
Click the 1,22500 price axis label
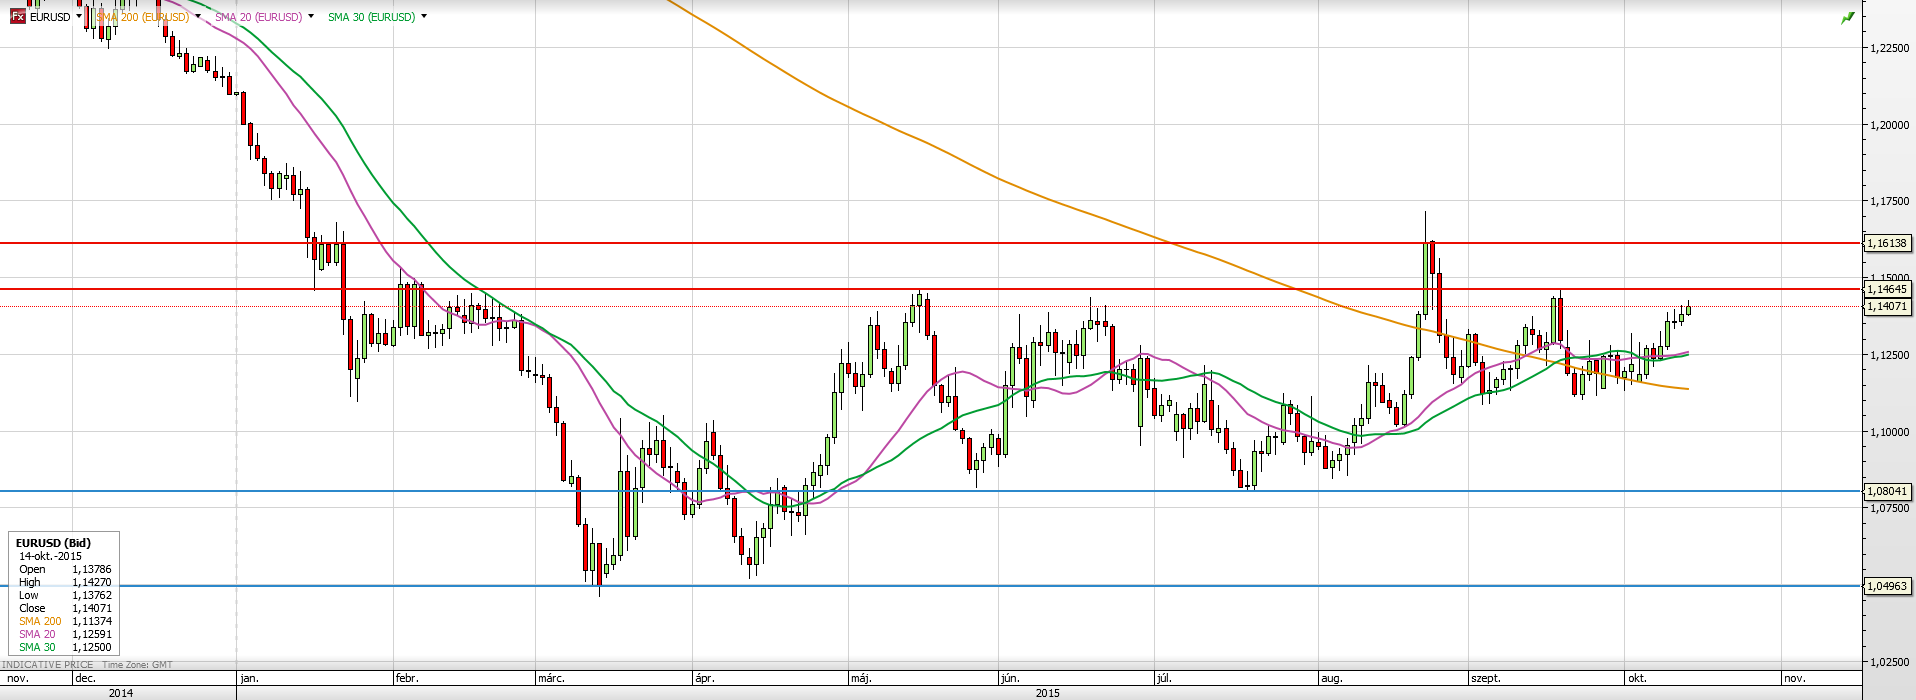[x=1889, y=48]
